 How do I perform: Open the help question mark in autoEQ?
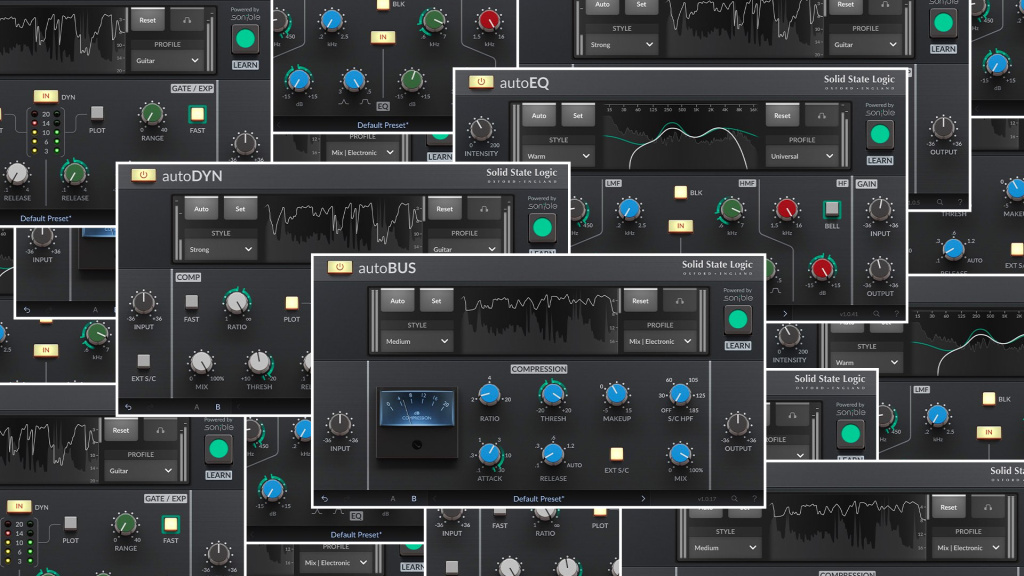pyautogui.click(x=896, y=314)
